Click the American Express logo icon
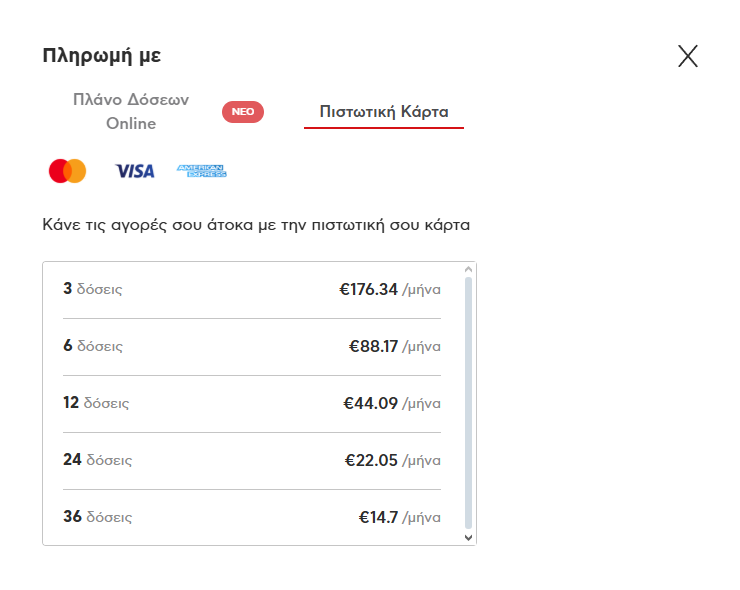This screenshot has height=590, width=740. click(202, 171)
